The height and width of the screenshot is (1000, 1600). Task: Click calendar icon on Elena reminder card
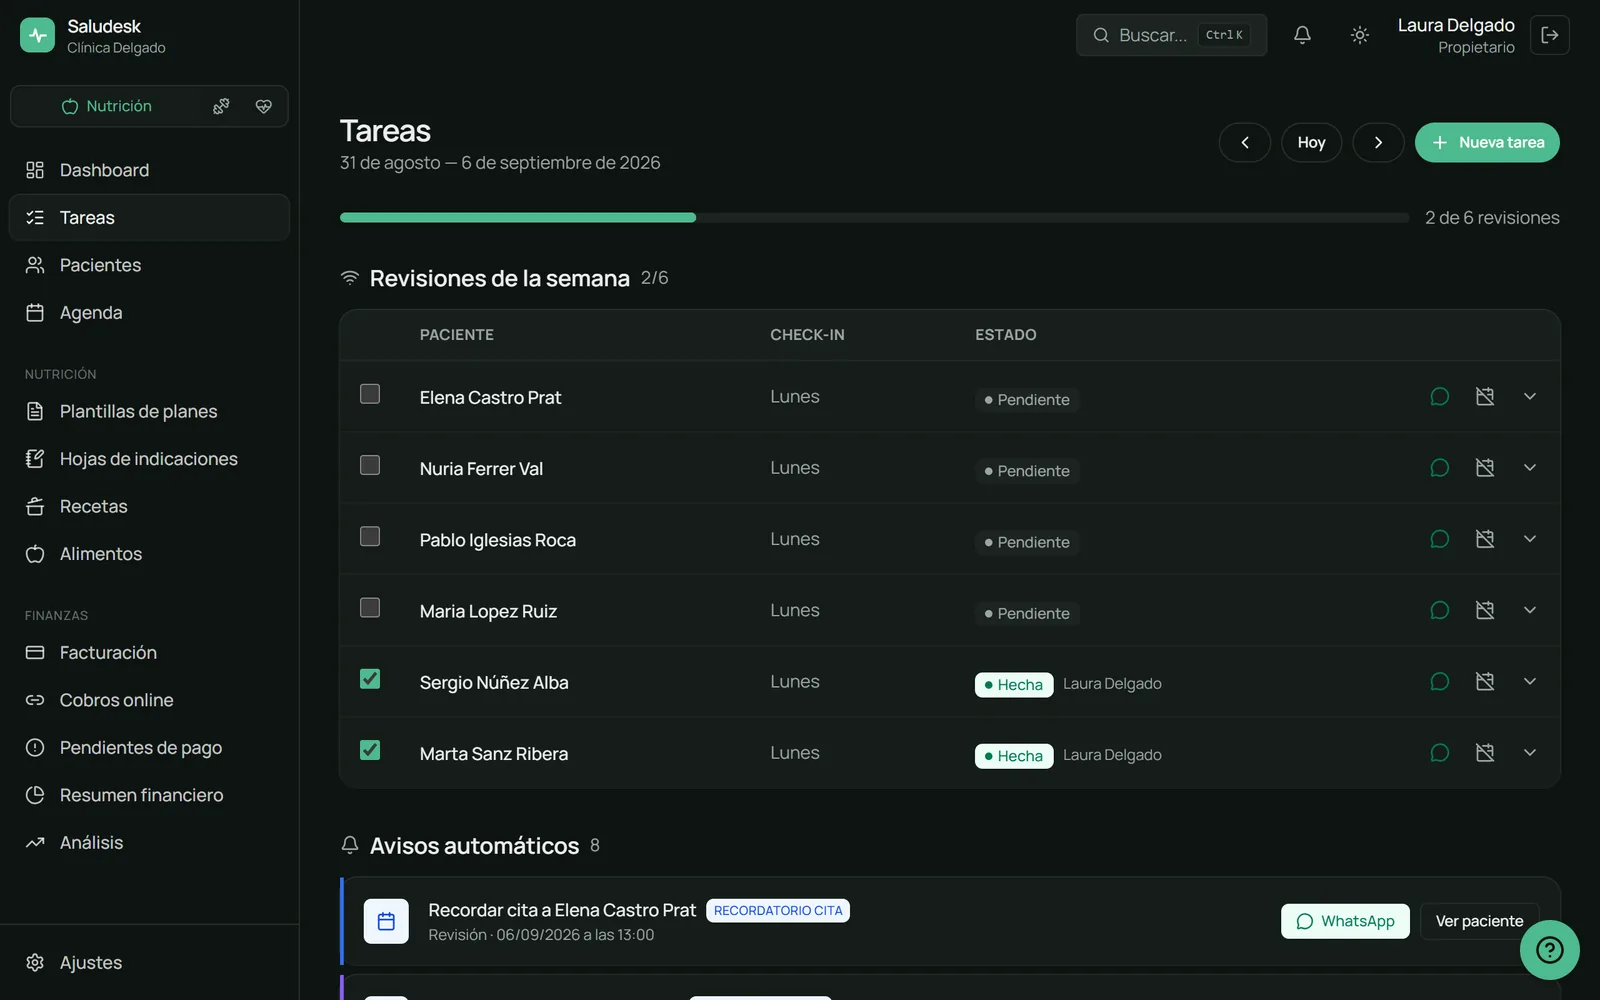(386, 921)
